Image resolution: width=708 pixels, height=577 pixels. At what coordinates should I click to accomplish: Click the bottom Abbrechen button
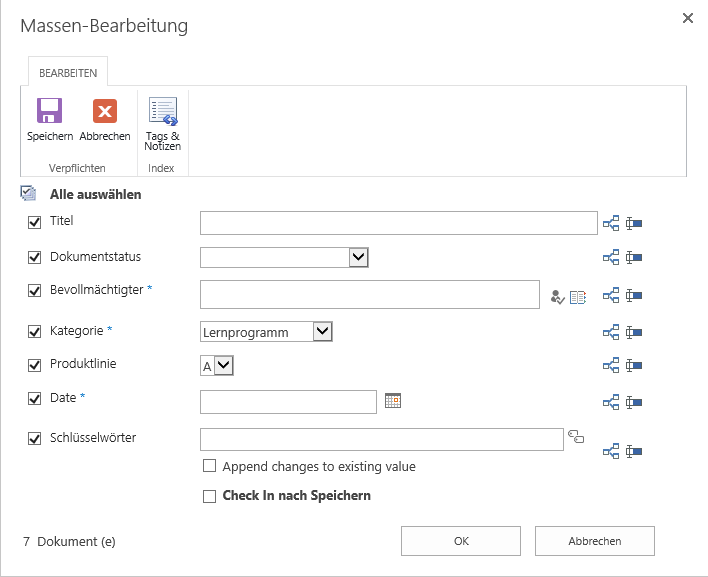[595, 541]
